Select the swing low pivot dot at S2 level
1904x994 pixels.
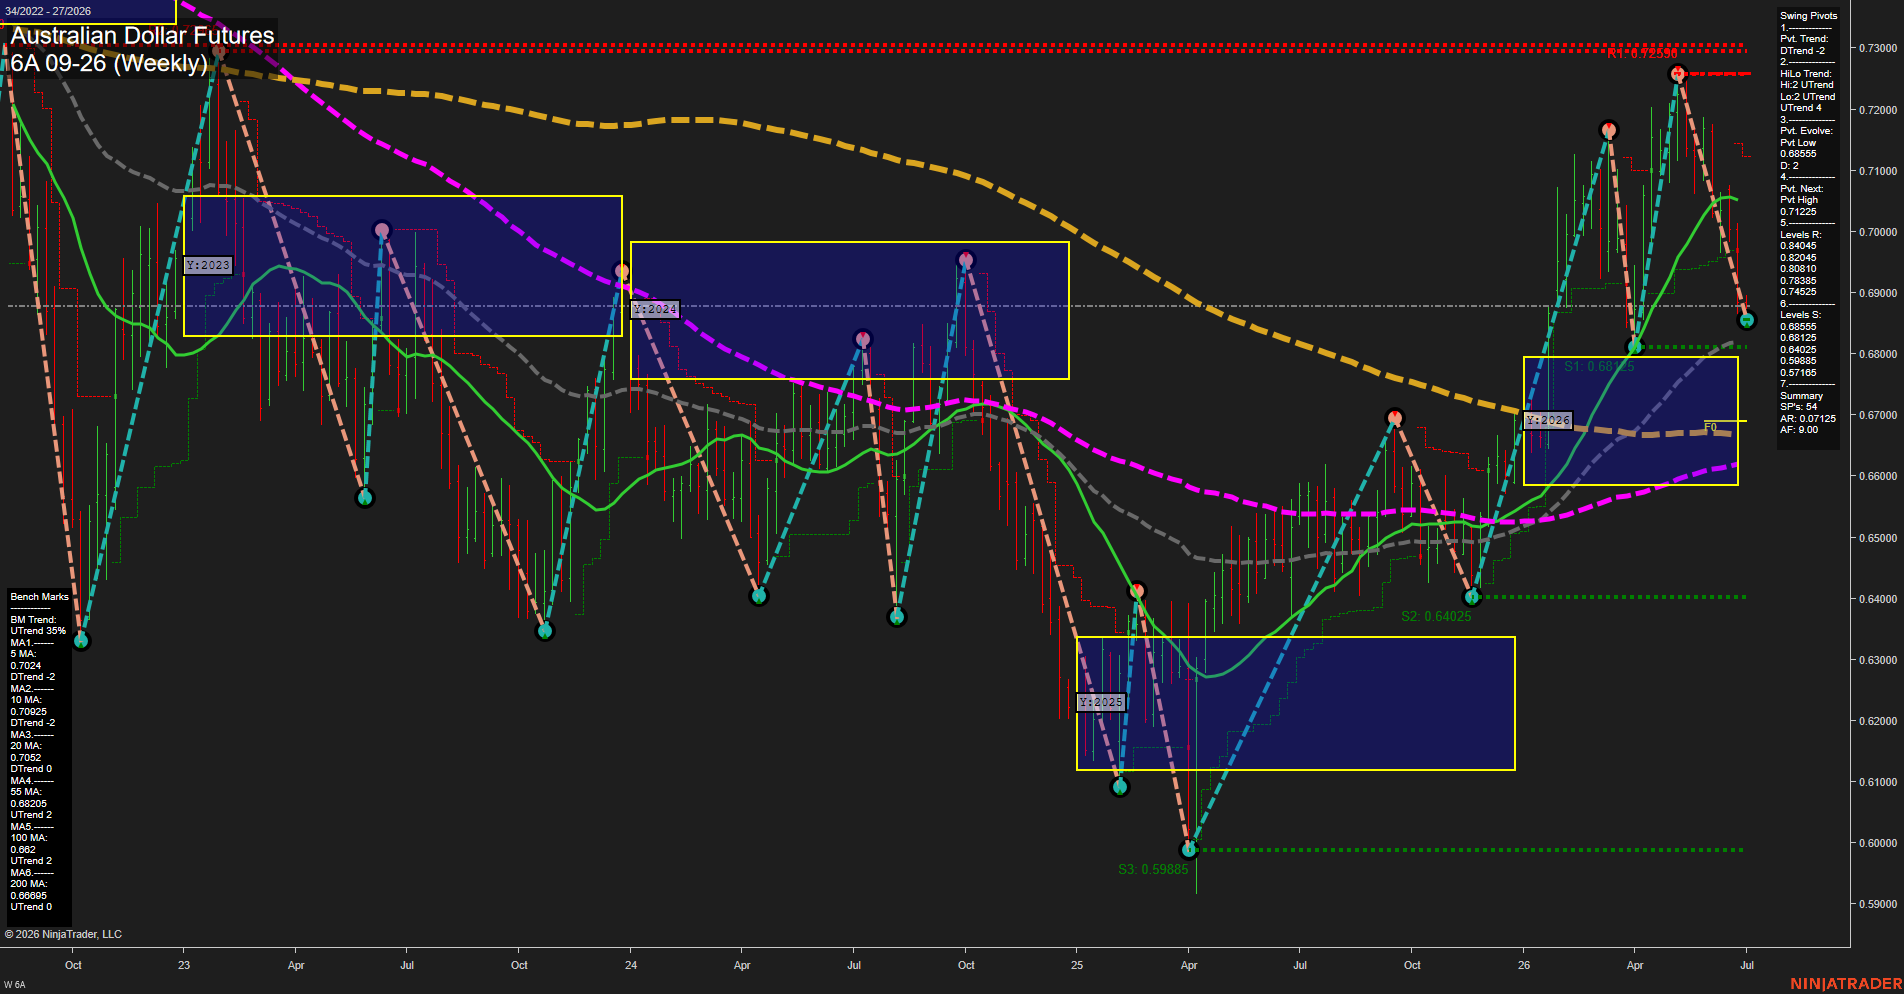pyautogui.click(x=1472, y=597)
